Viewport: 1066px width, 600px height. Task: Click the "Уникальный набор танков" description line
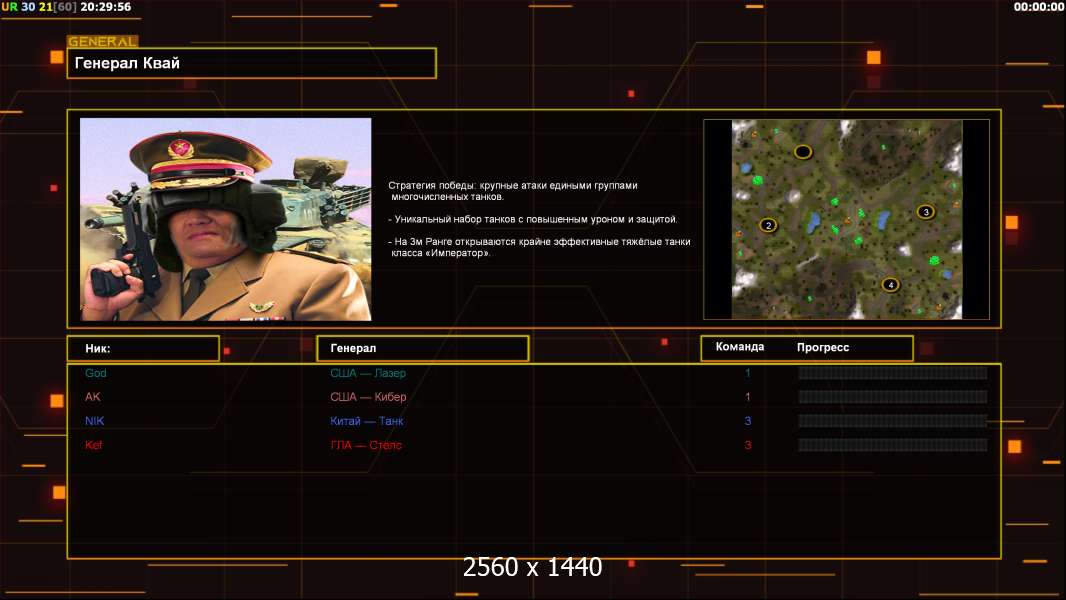(x=532, y=219)
